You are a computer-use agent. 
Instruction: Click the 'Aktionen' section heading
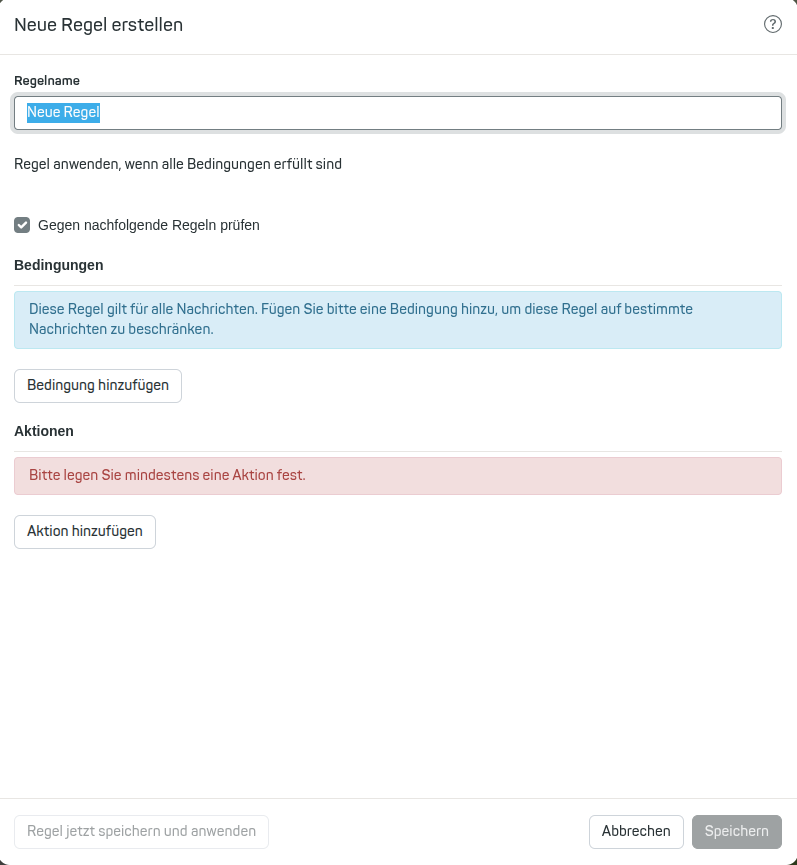pyautogui.click(x=44, y=431)
